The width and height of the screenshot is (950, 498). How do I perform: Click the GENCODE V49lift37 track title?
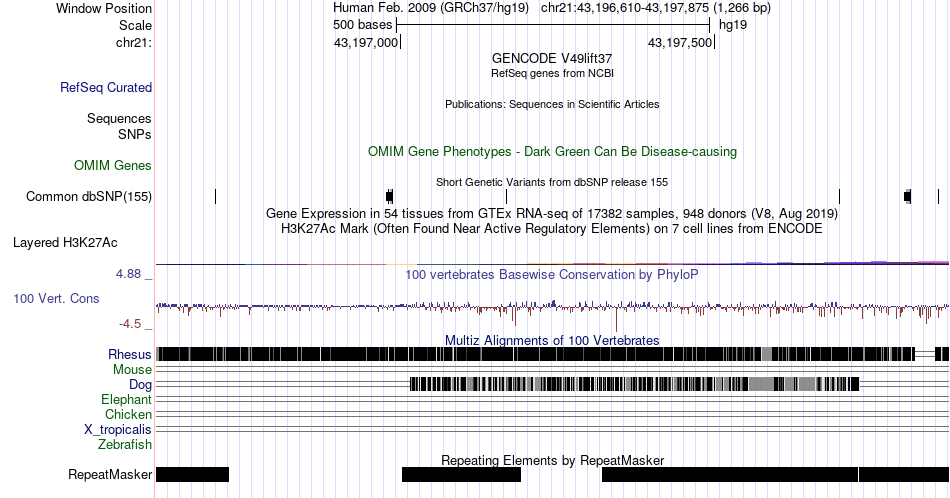point(552,59)
